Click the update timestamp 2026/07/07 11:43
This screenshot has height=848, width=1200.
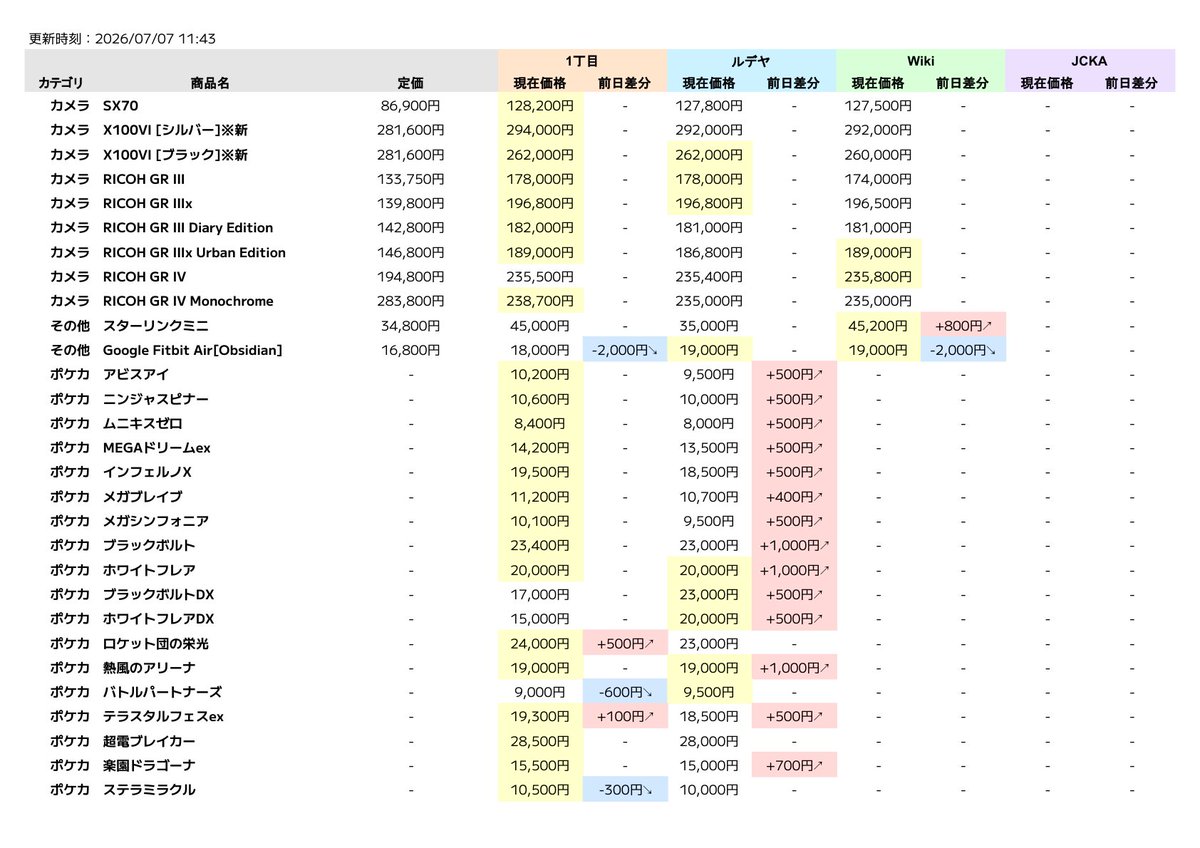click(x=155, y=39)
